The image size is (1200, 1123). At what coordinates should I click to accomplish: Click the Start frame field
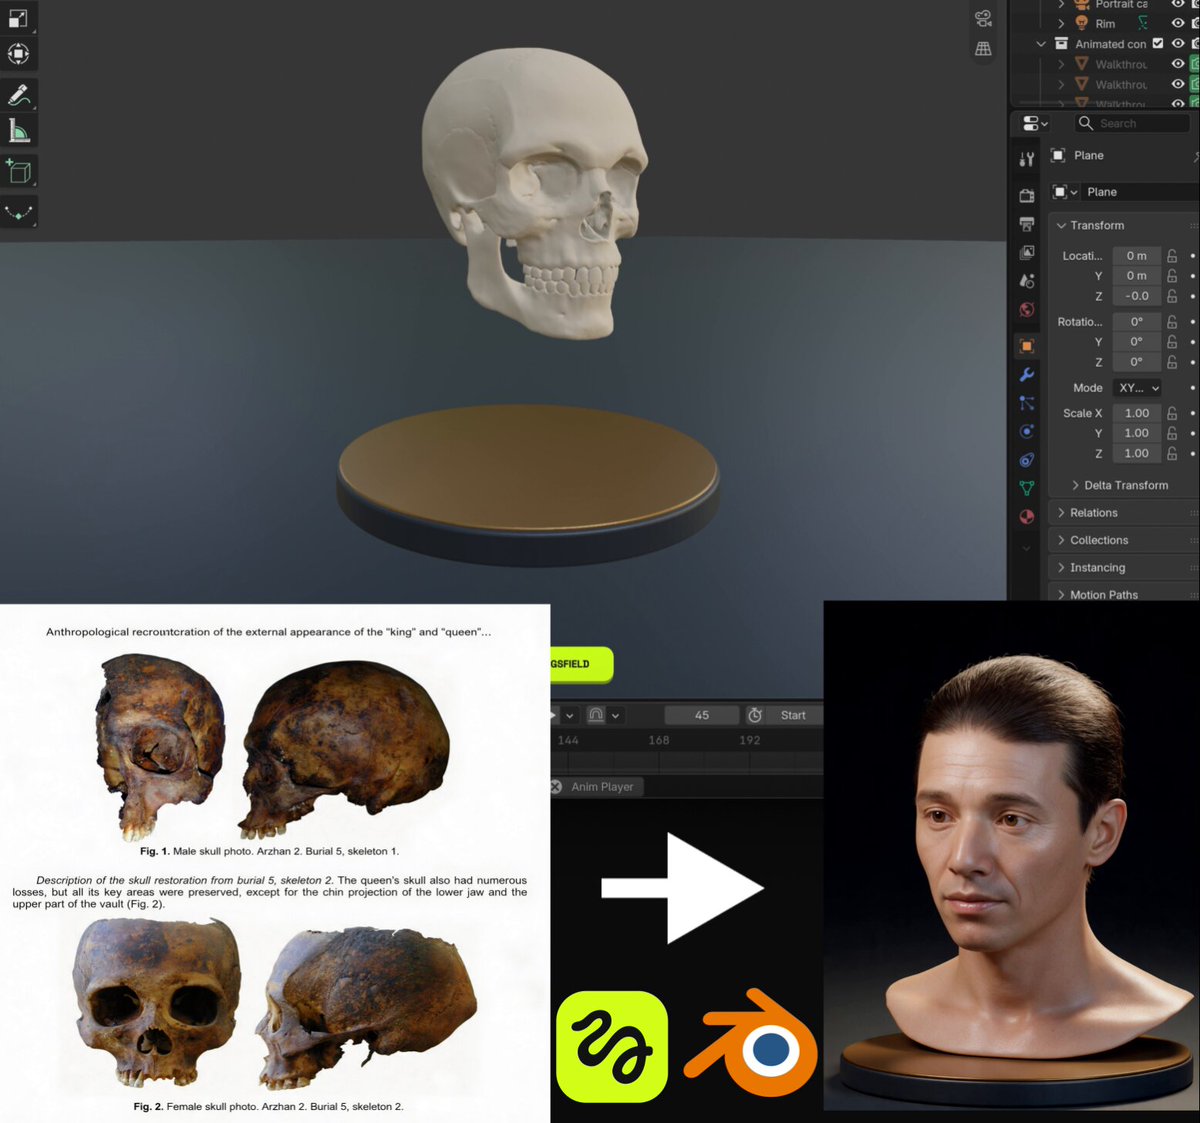point(794,715)
